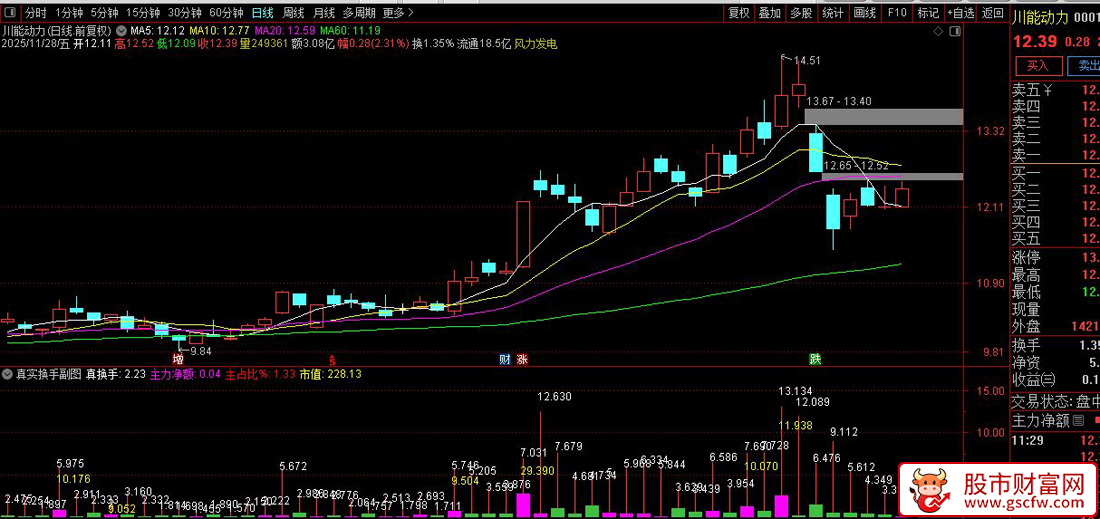Select the 1分钟 period tab
This screenshot has width=1100, height=519.
click(x=69, y=13)
